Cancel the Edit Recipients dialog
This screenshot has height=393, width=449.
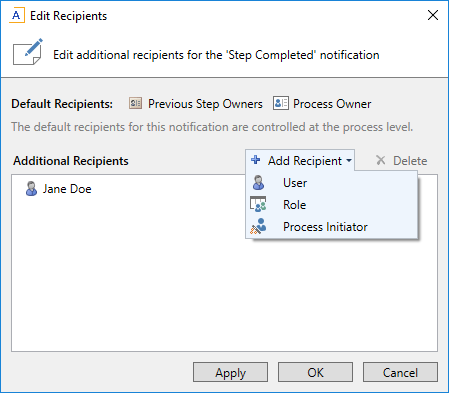point(400,372)
